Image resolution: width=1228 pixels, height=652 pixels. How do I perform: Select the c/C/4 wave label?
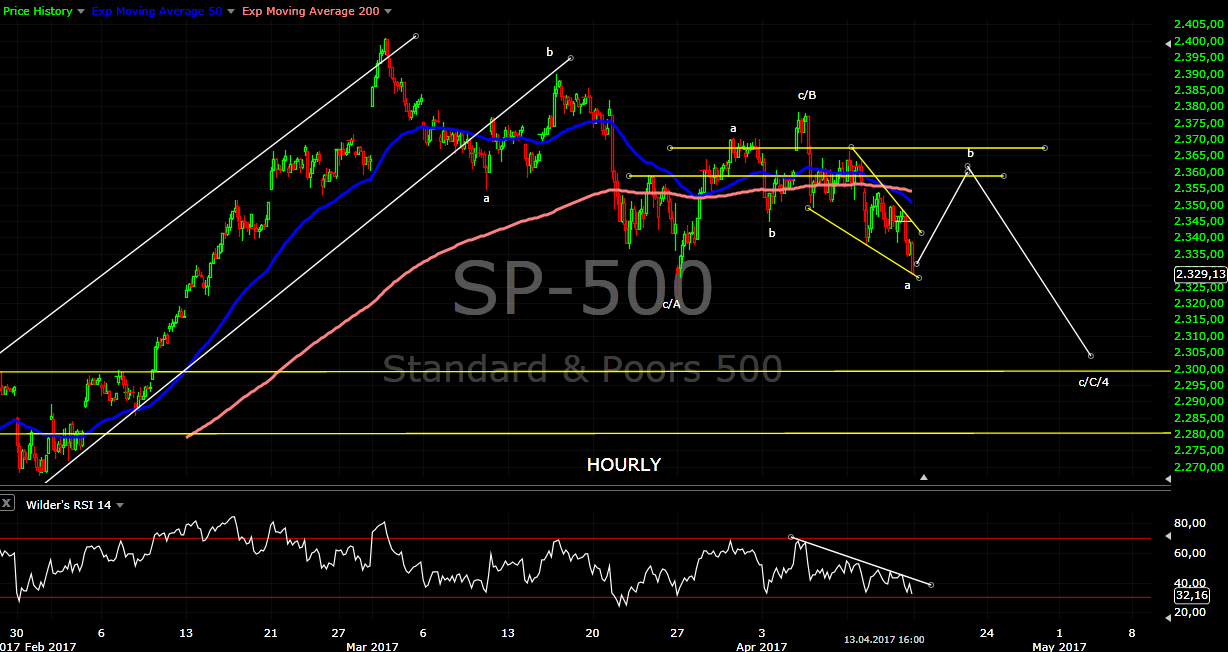point(1093,382)
